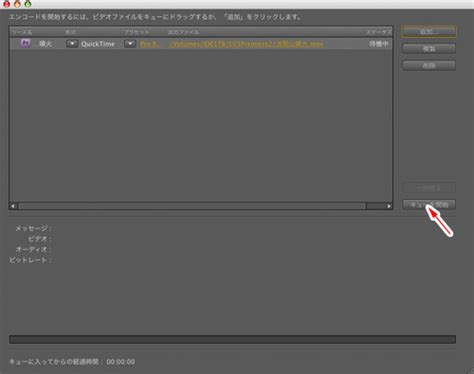Select the source name ending in 噴火

(43, 44)
